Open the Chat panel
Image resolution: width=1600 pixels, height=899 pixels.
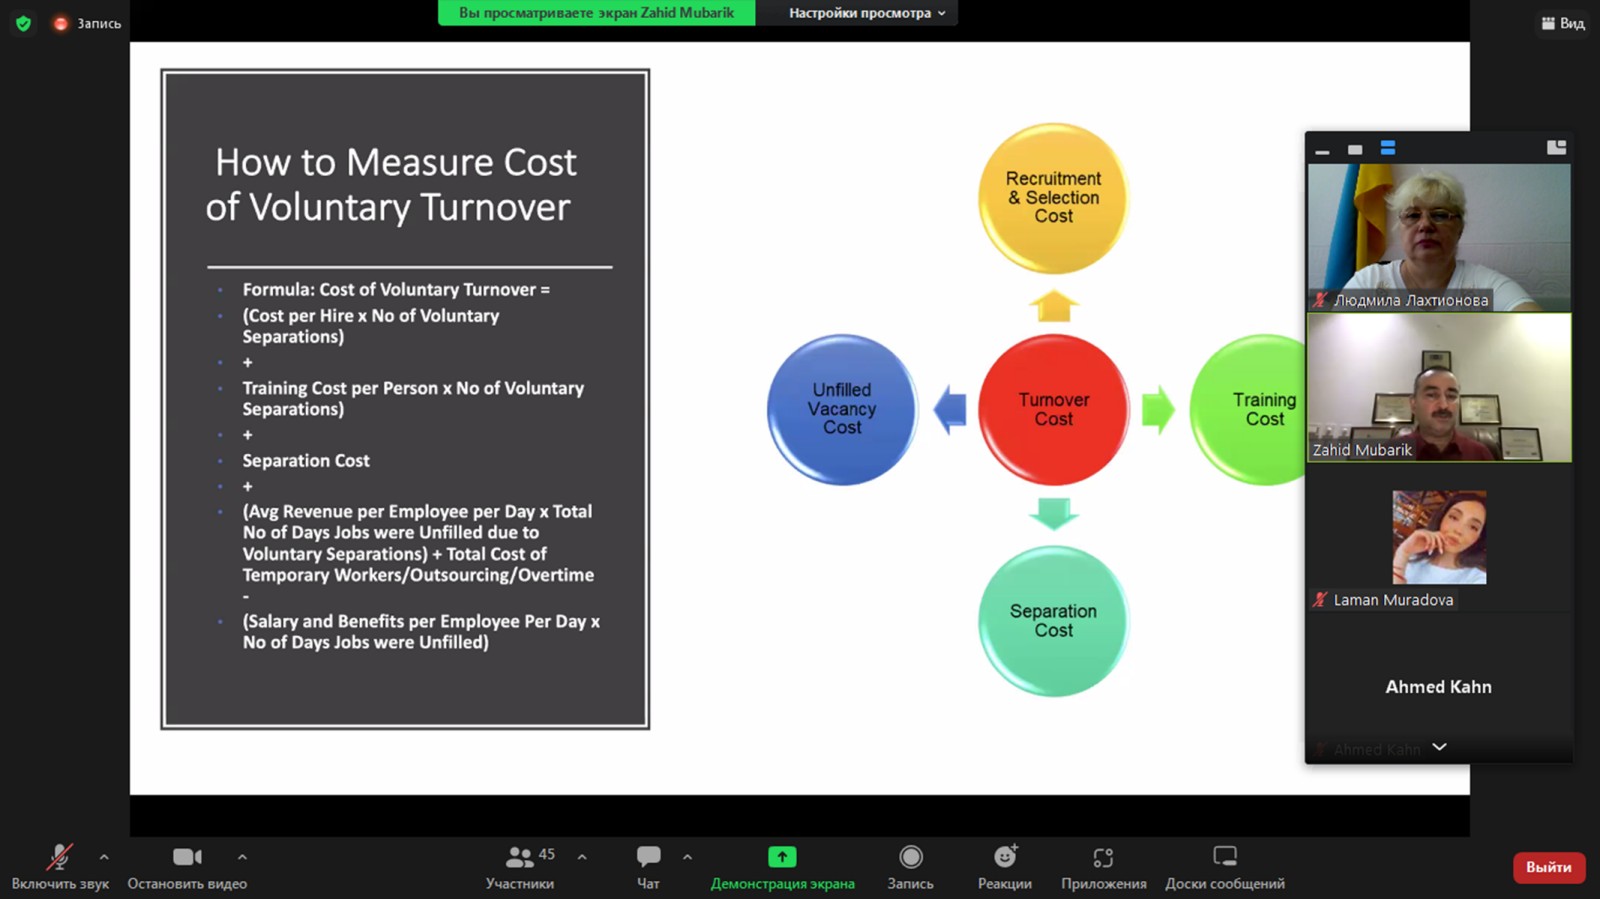[648, 866]
